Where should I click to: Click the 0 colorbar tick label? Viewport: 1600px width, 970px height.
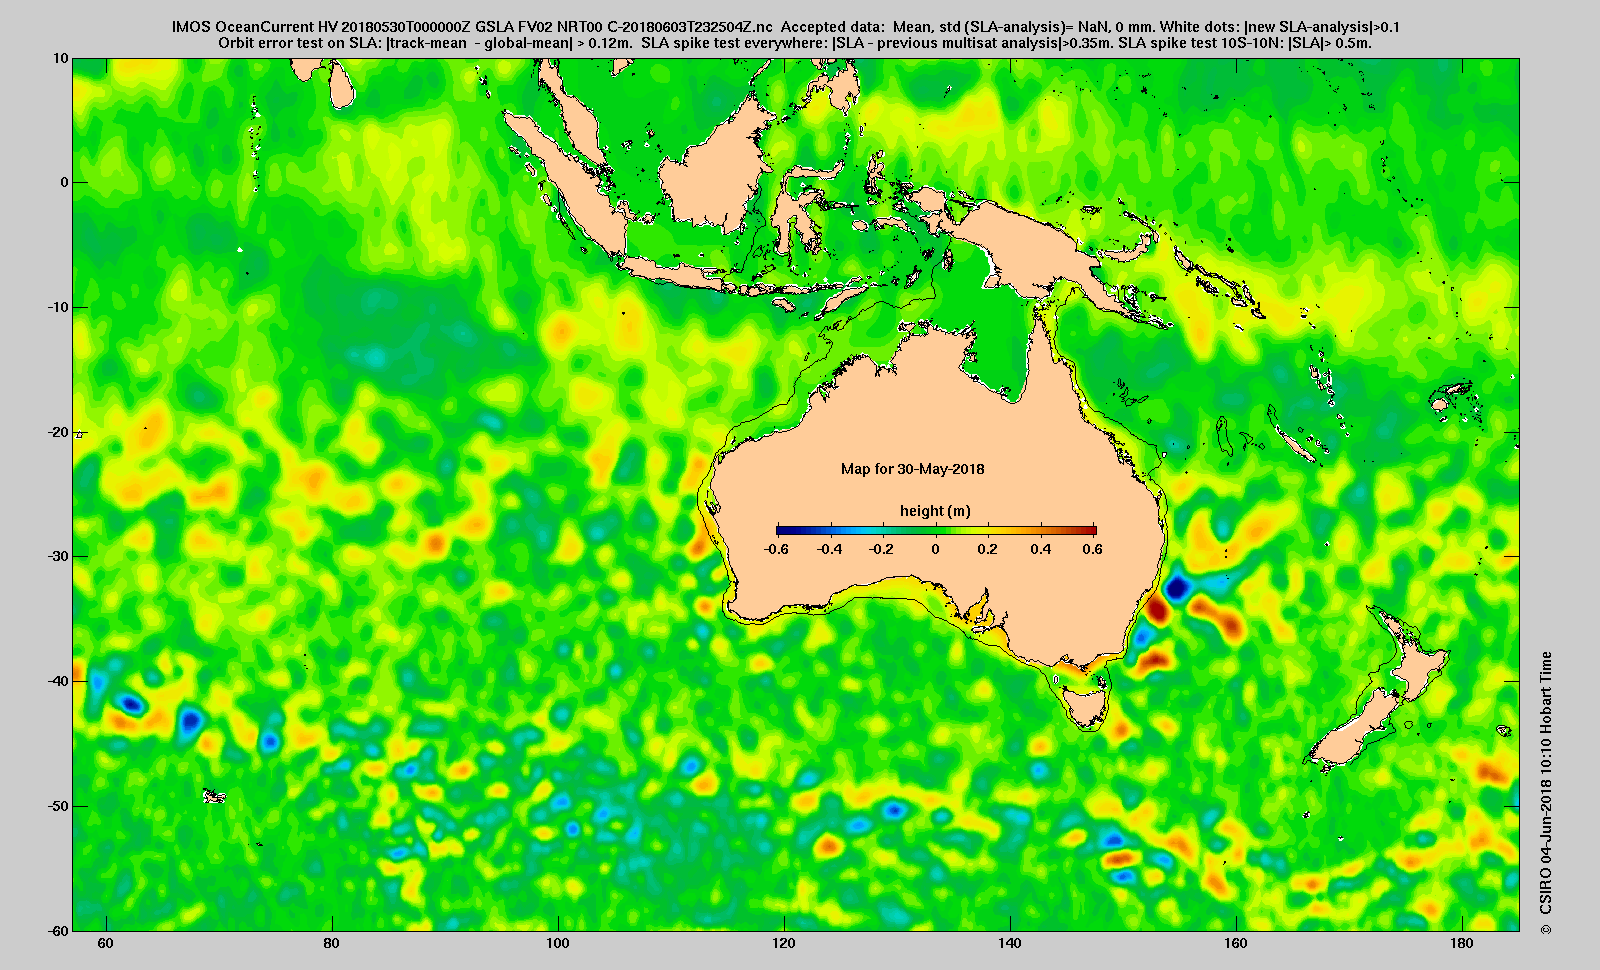click(936, 549)
